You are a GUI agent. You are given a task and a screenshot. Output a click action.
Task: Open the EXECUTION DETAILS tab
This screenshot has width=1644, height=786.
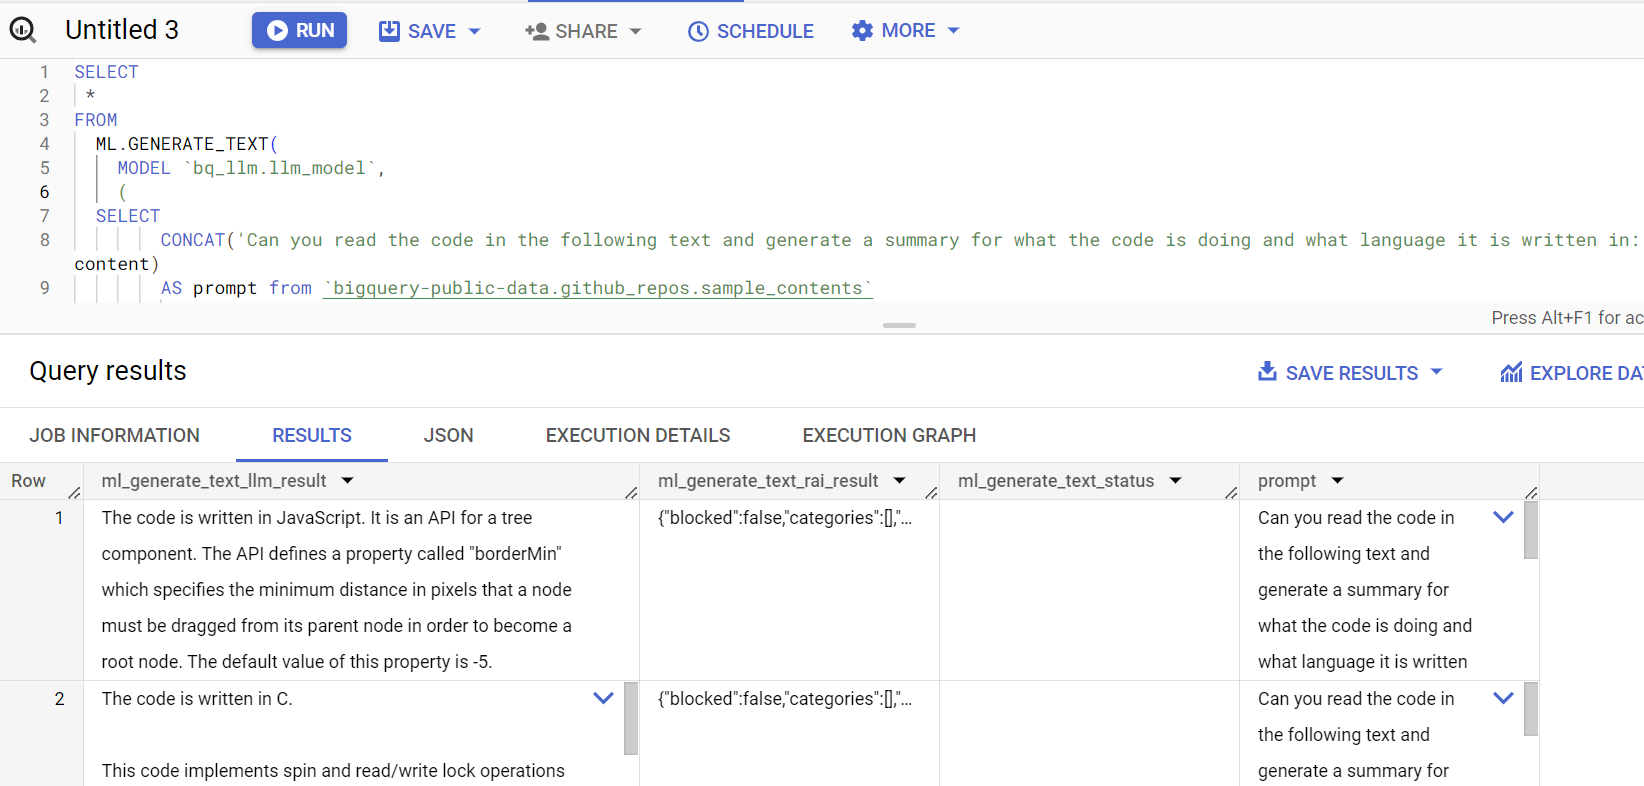point(637,435)
